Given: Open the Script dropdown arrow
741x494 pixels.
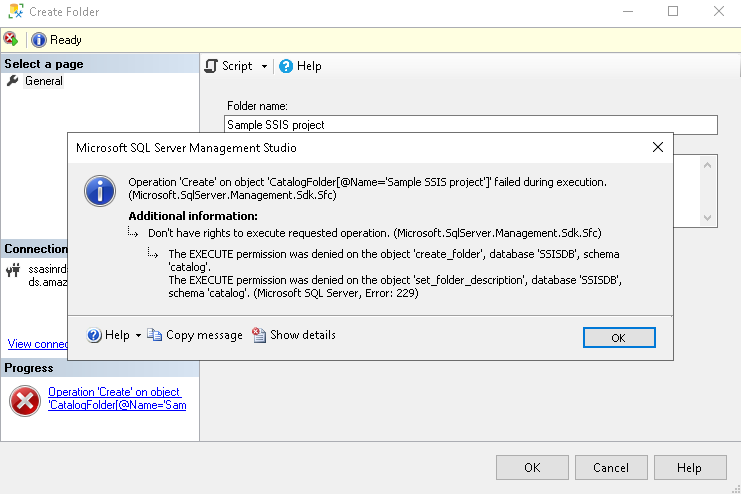Looking at the screenshot, I should [x=264, y=66].
